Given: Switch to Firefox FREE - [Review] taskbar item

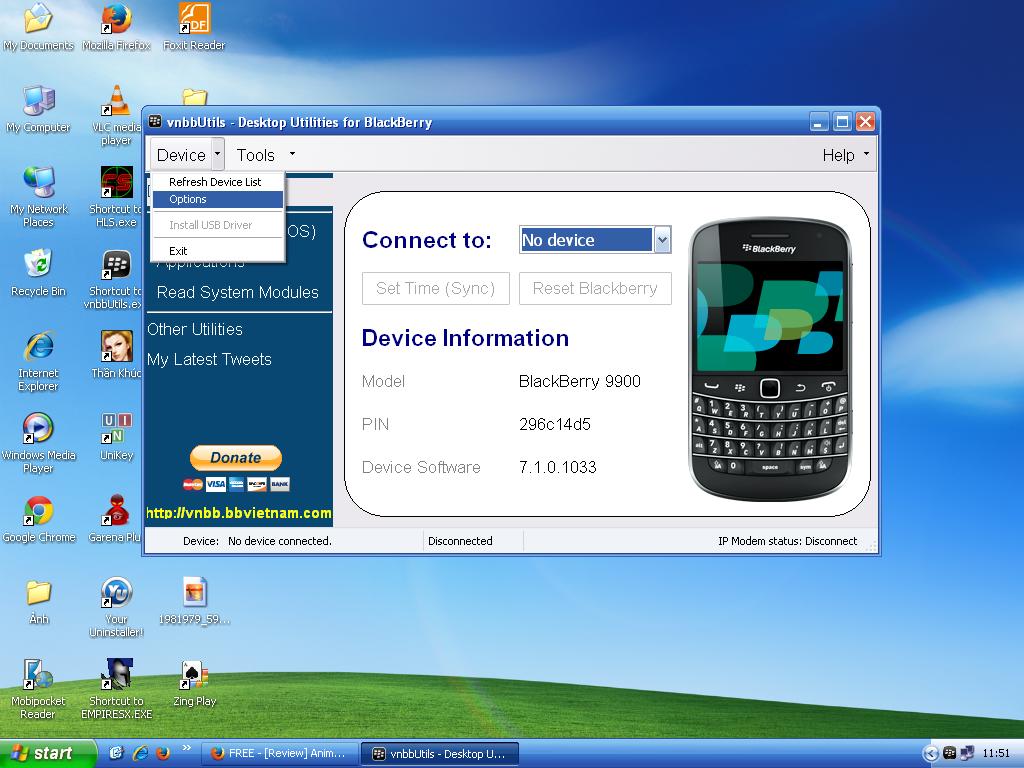Looking at the screenshot, I should click(x=278, y=753).
